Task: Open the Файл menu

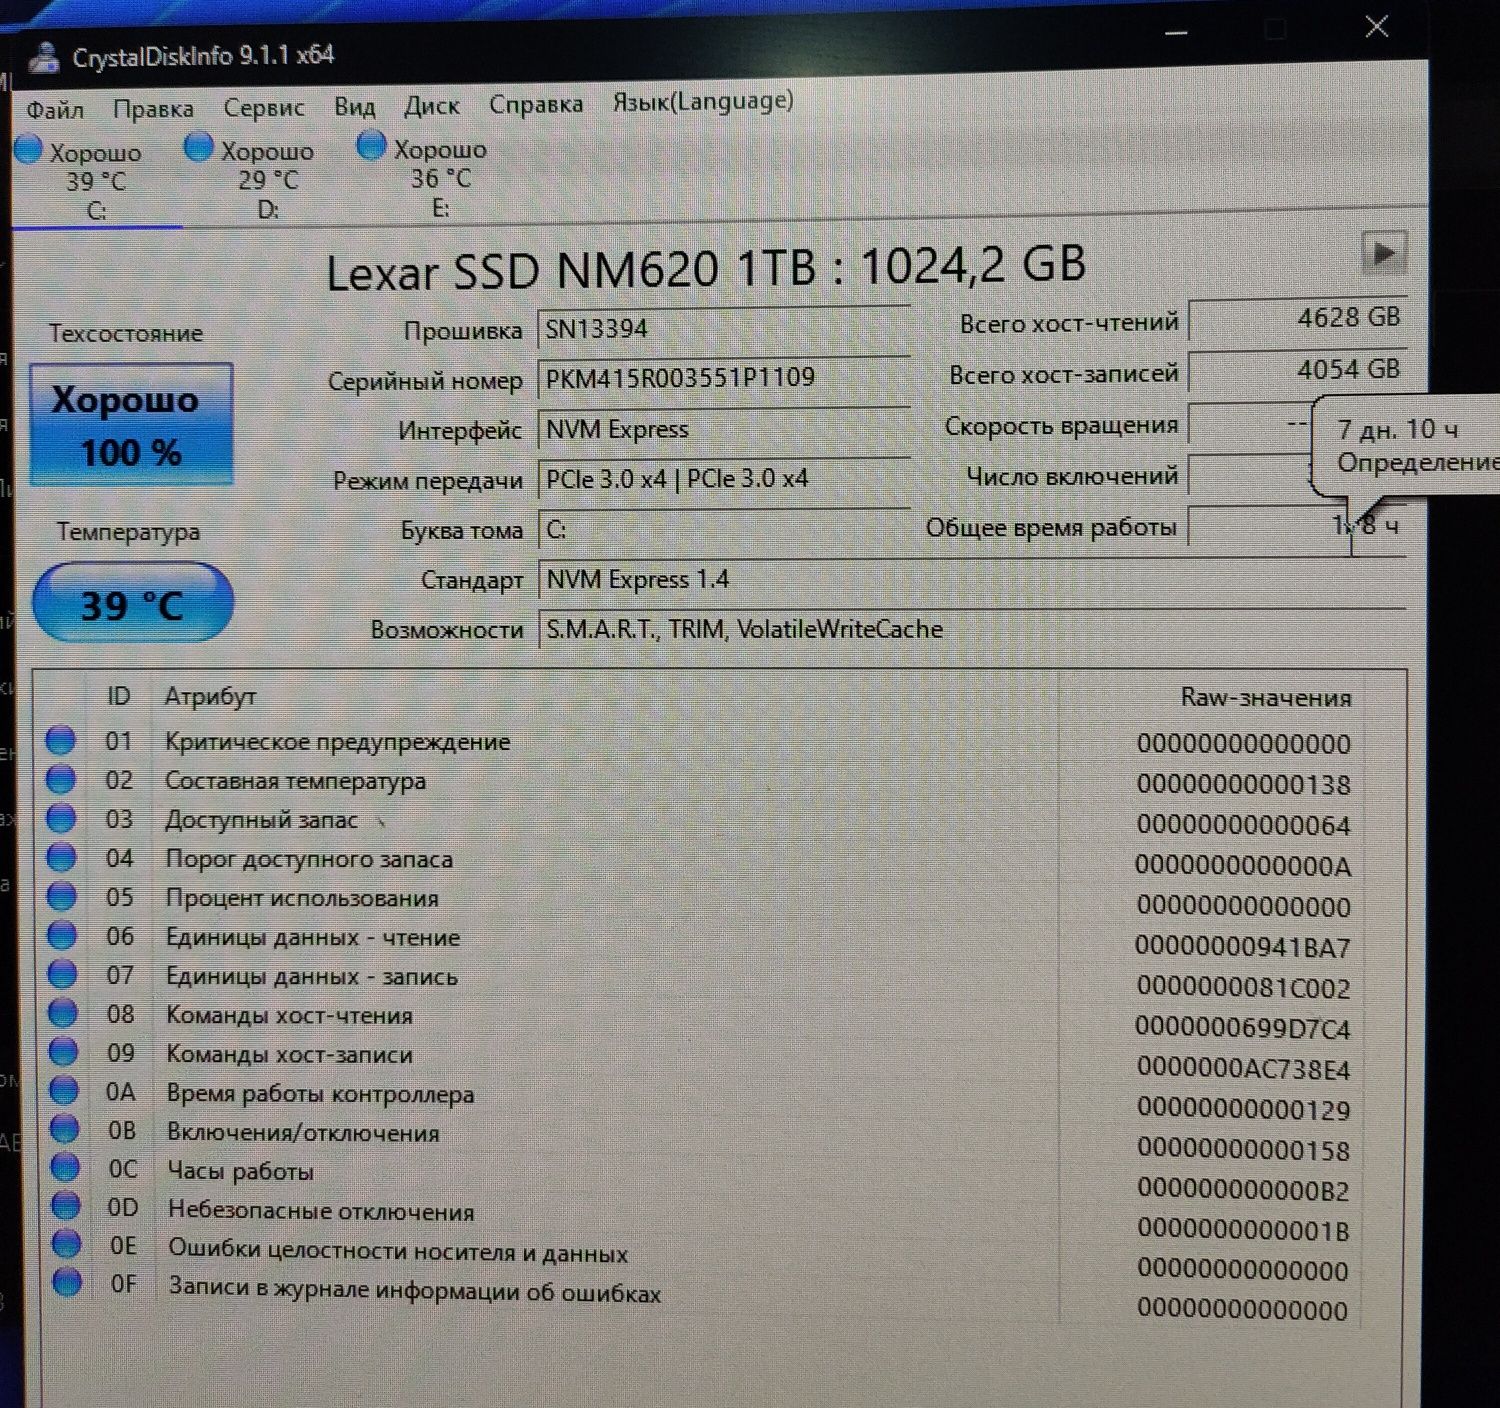Action: [x=54, y=109]
